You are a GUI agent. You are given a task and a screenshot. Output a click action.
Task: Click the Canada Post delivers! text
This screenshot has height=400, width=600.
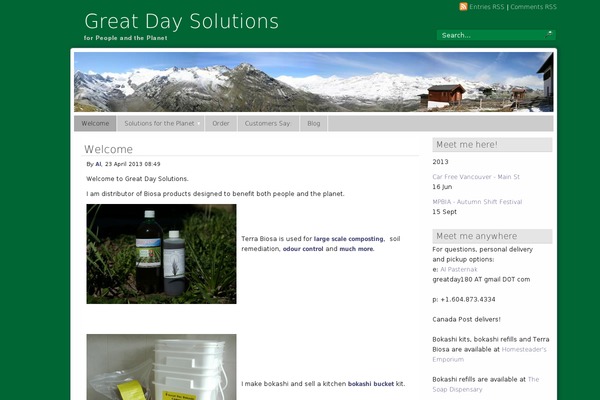[x=466, y=319]
